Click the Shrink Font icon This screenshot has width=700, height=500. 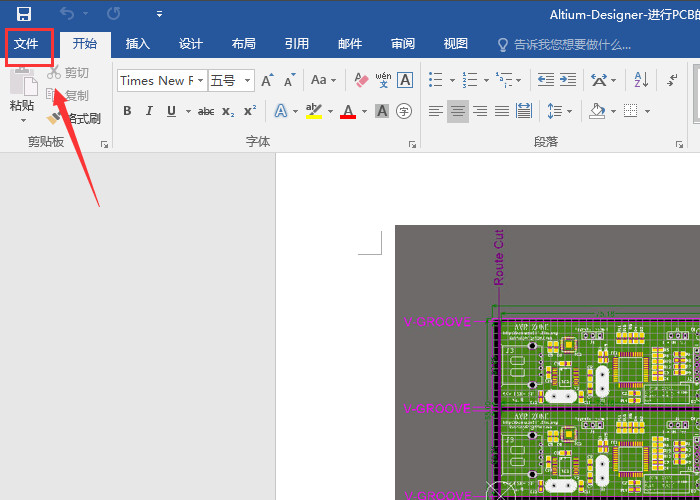(290, 80)
